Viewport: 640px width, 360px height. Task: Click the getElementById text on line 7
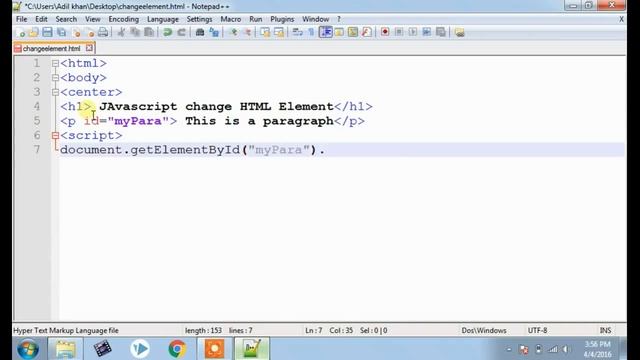tap(185, 150)
